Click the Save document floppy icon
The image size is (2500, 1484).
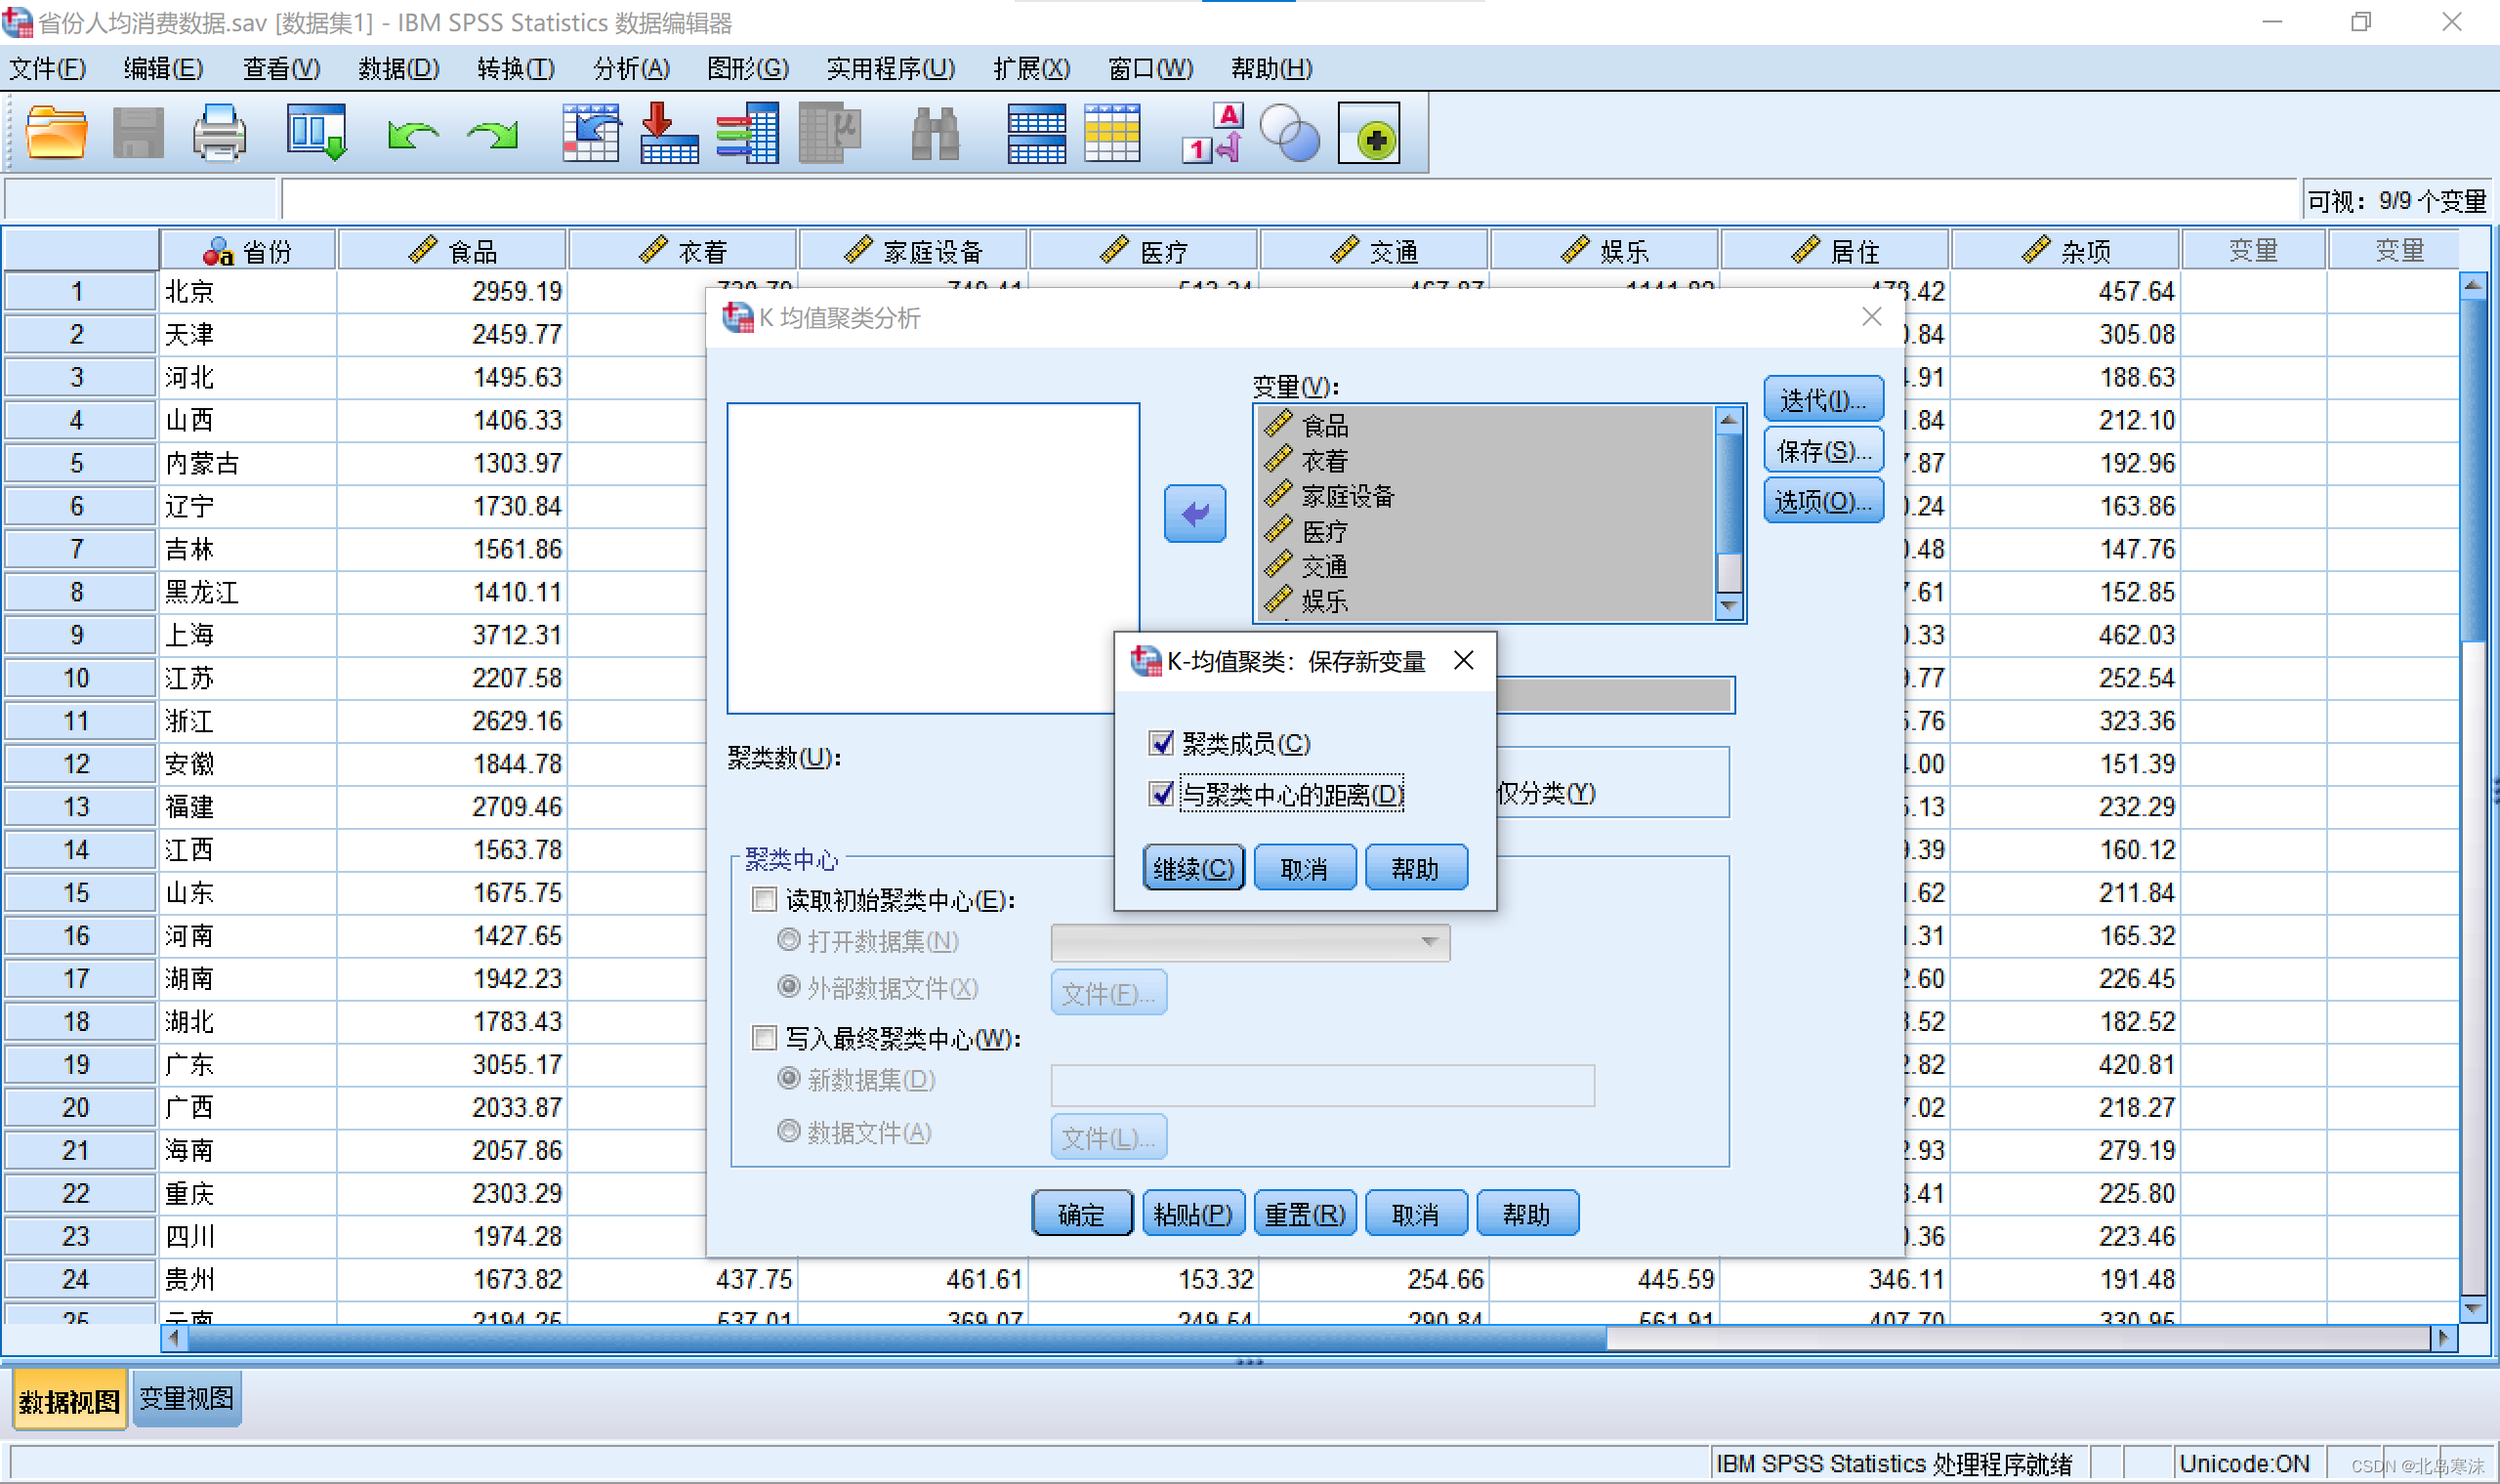138,133
